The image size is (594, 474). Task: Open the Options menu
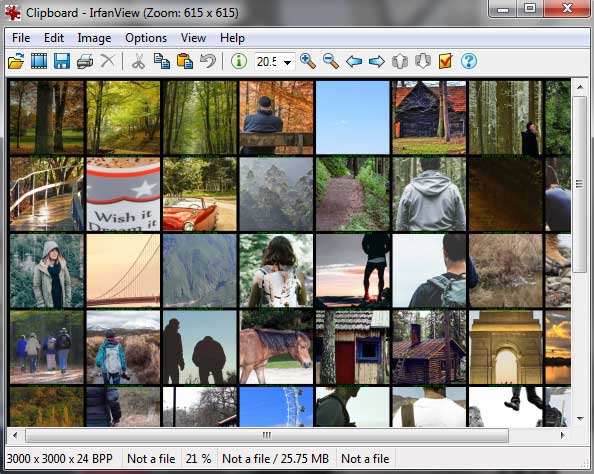146,38
